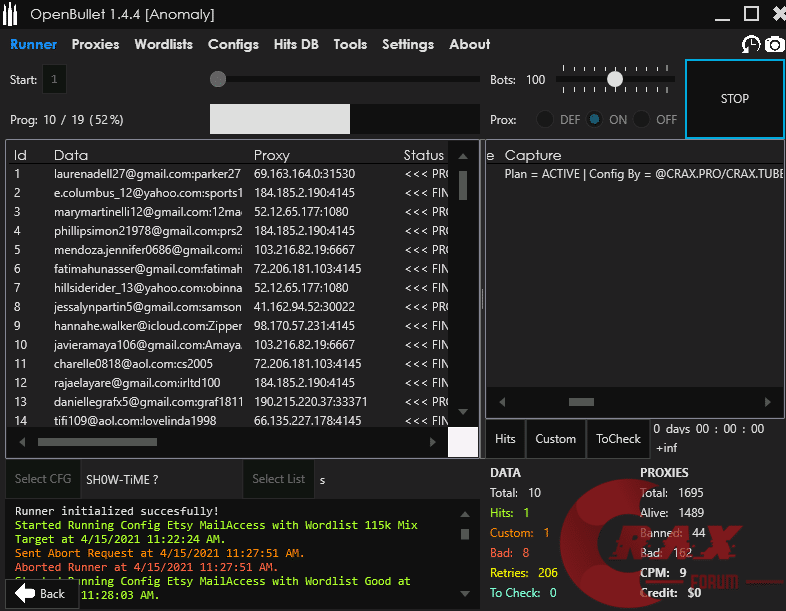Select the OFF proxy mode option
This screenshot has width=786, height=611.
[x=642, y=119]
